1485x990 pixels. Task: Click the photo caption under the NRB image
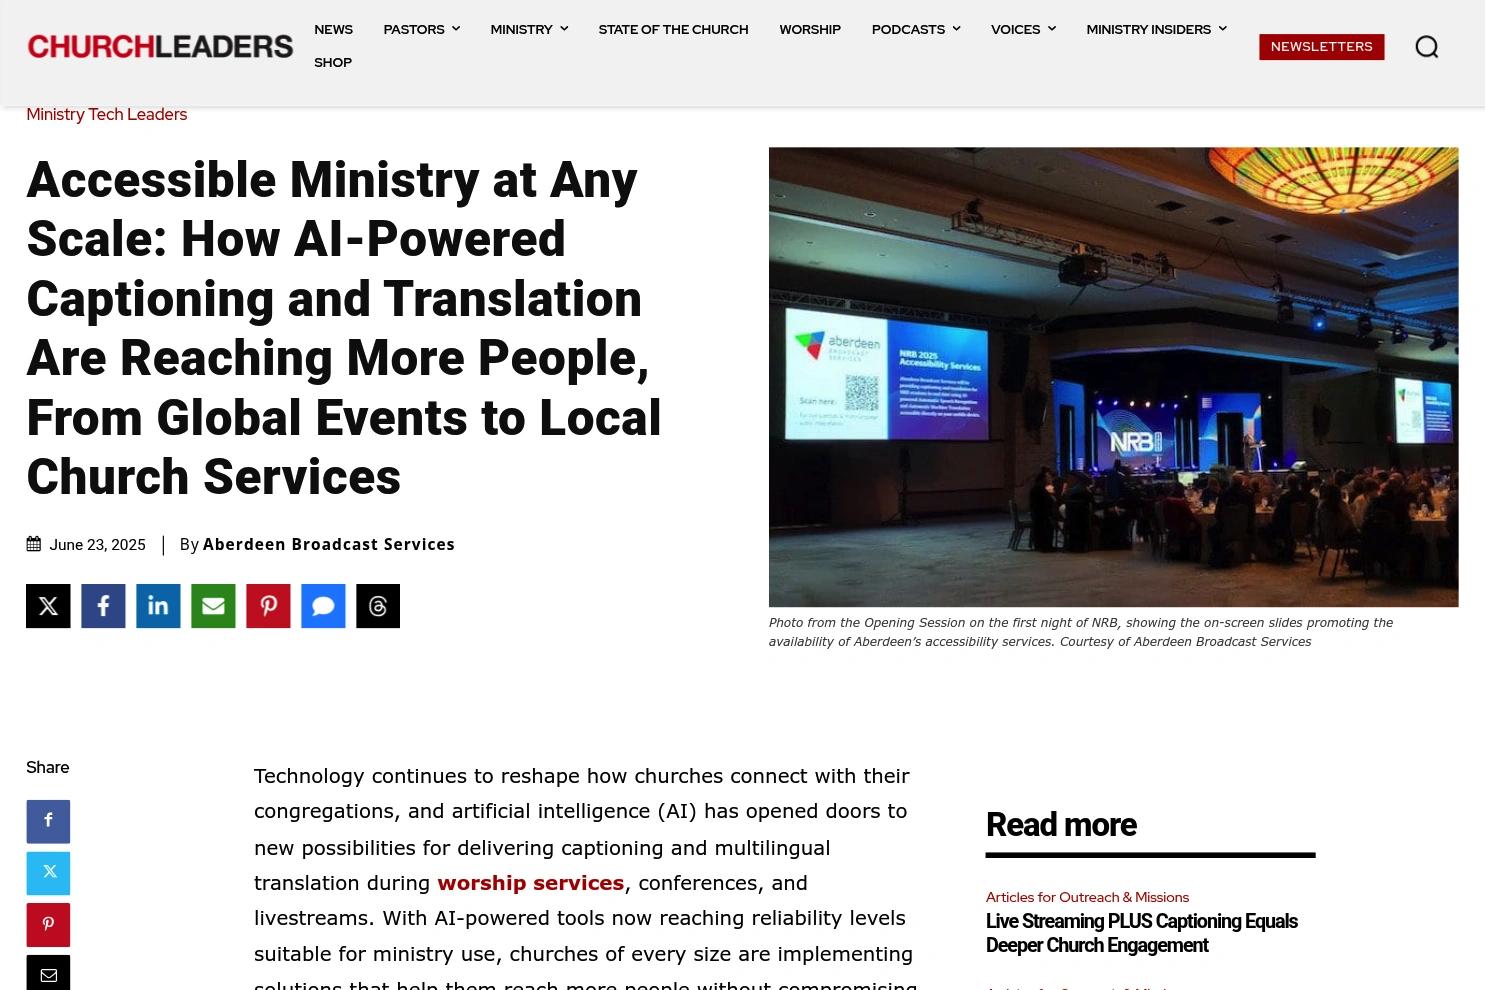(x=1080, y=632)
